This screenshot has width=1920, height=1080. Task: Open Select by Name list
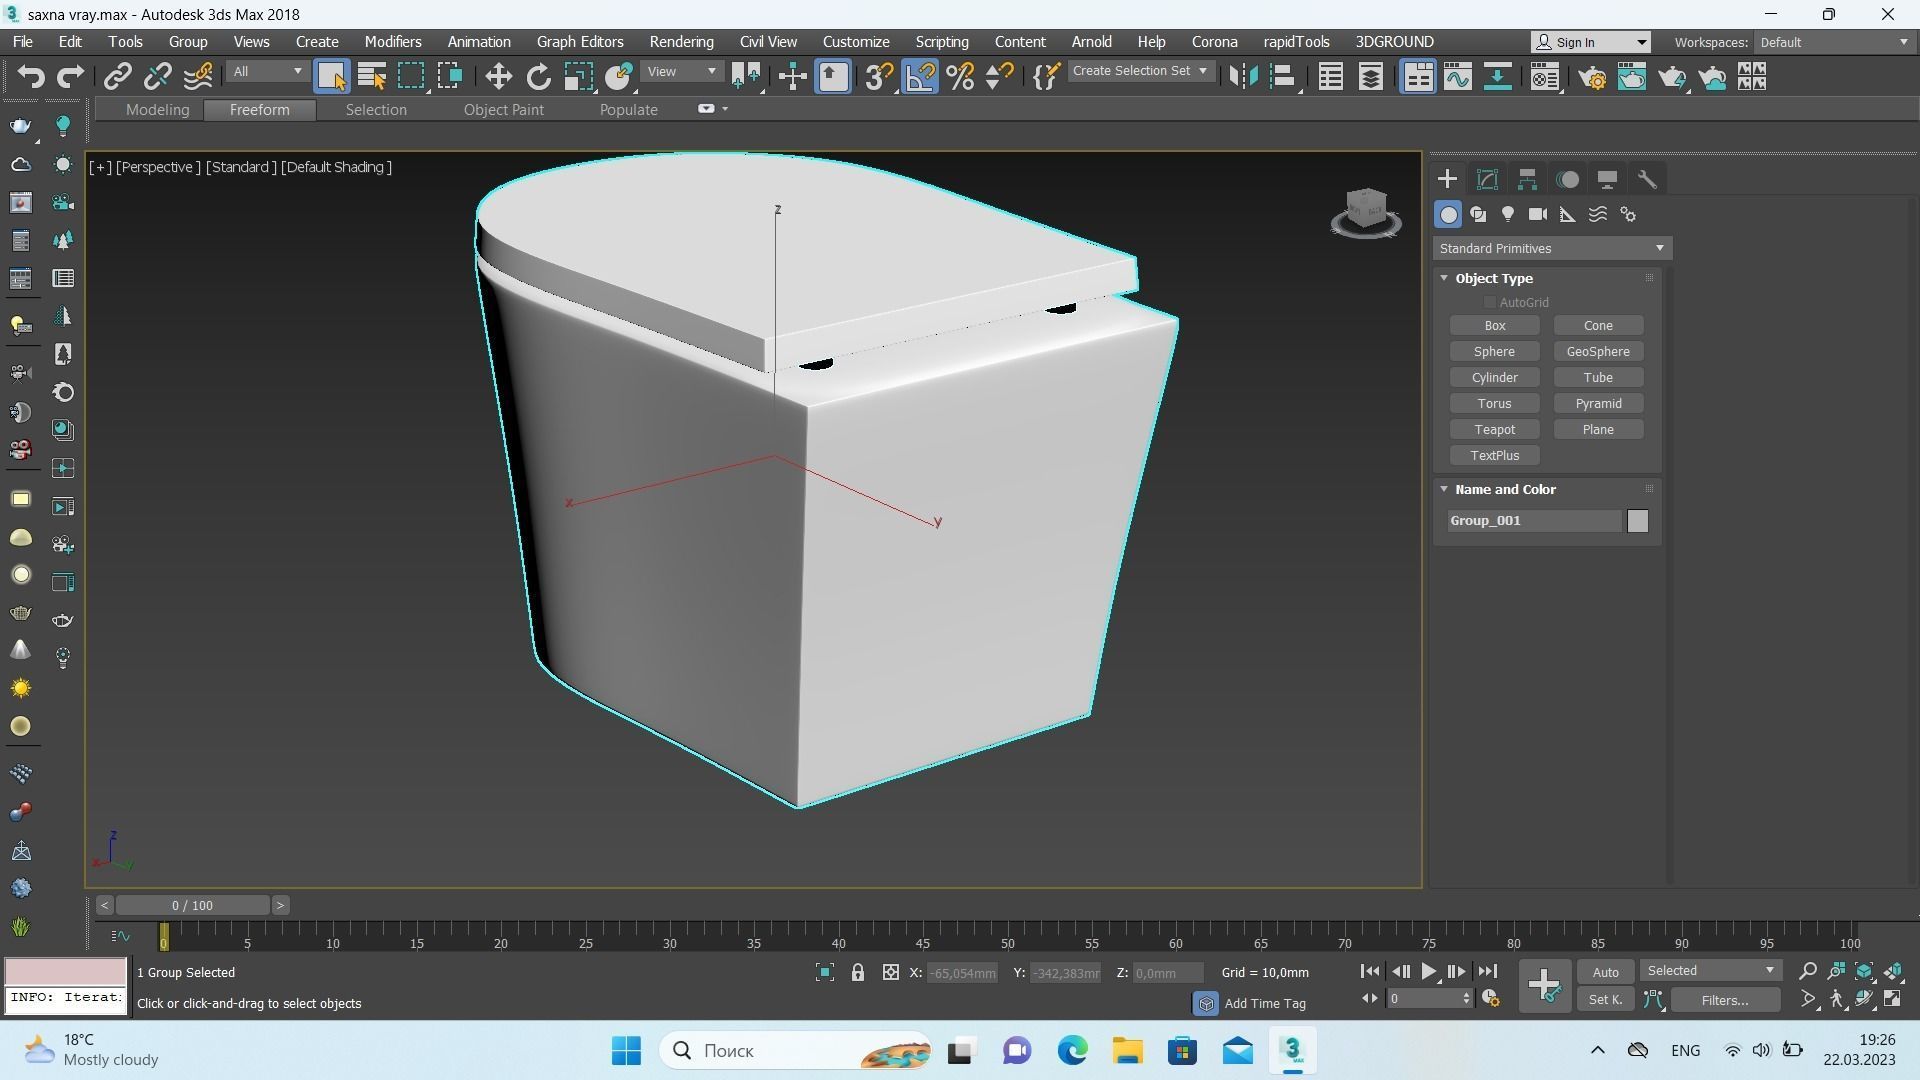(371, 77)
